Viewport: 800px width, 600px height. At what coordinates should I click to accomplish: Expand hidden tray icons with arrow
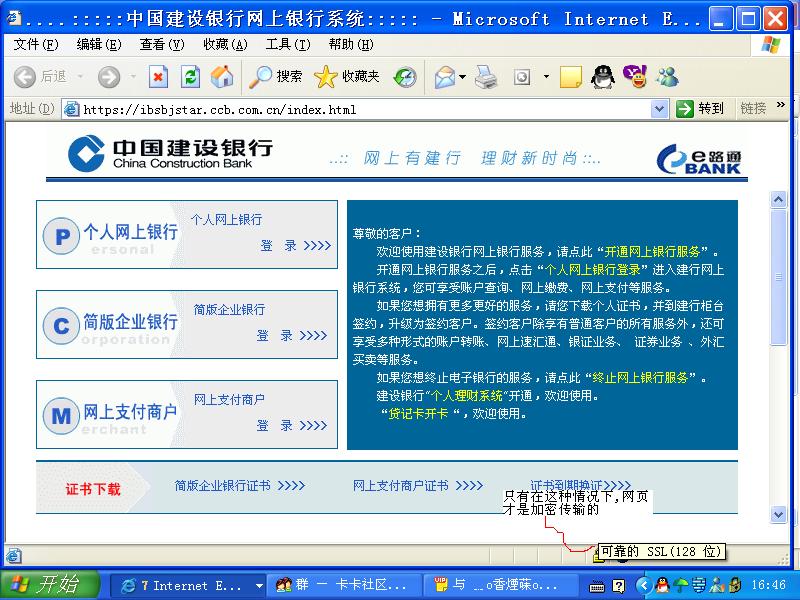click(644, 585)
